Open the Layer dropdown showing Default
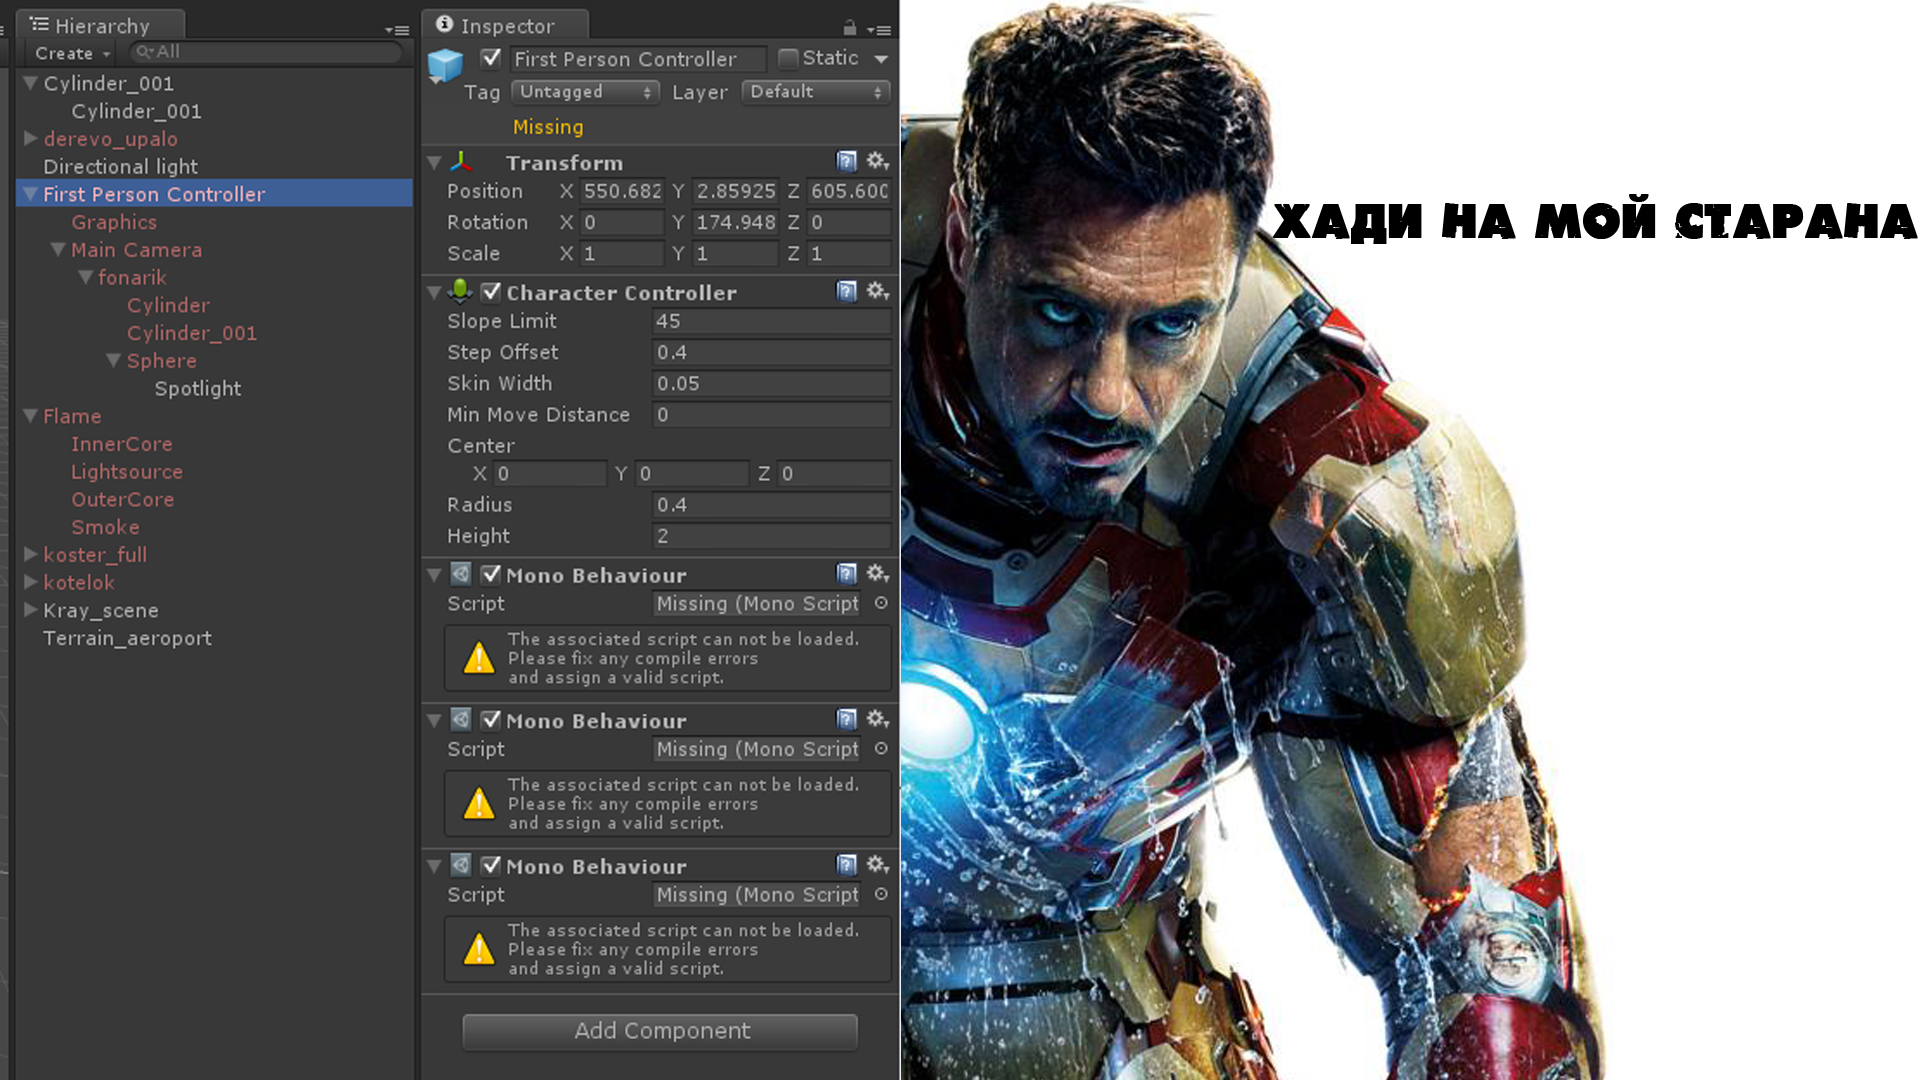This screenshot has height=1080, width=1920. pos(815,92)
